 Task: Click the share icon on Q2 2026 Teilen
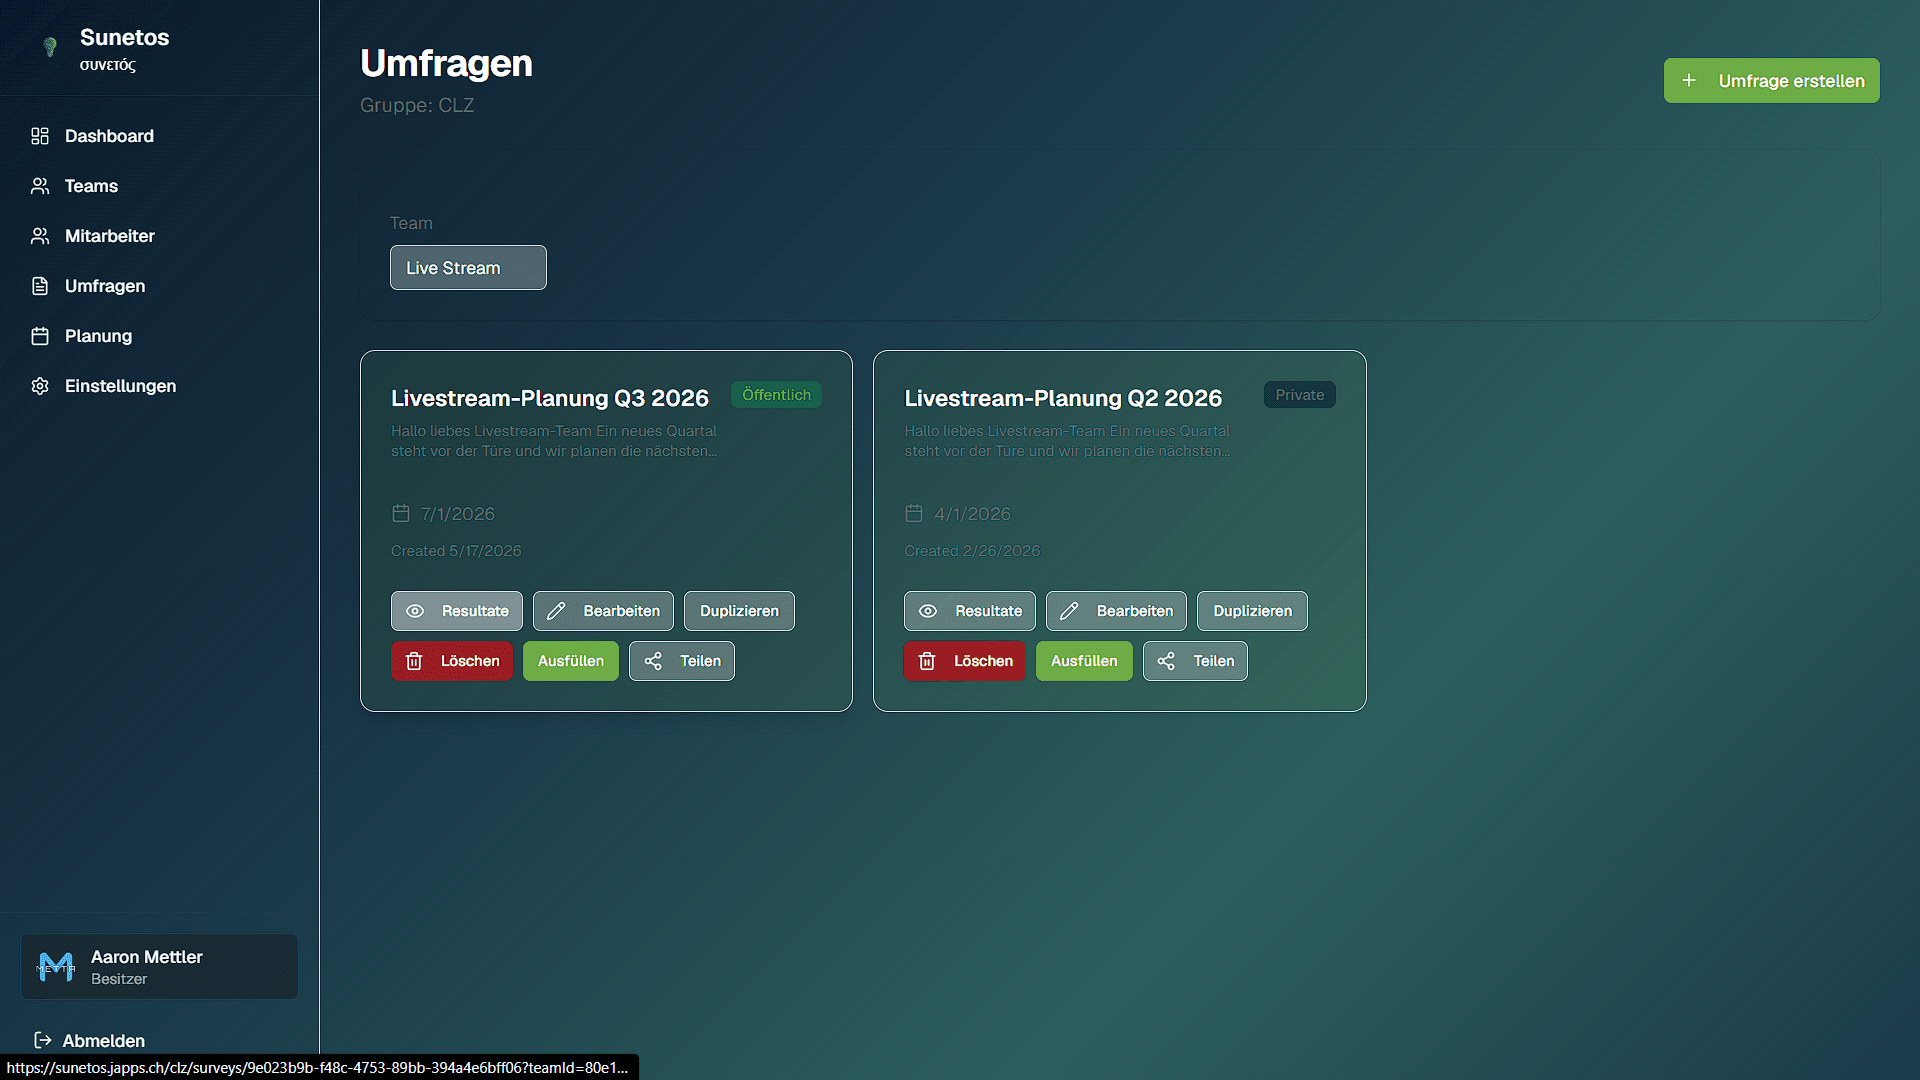1166,661
